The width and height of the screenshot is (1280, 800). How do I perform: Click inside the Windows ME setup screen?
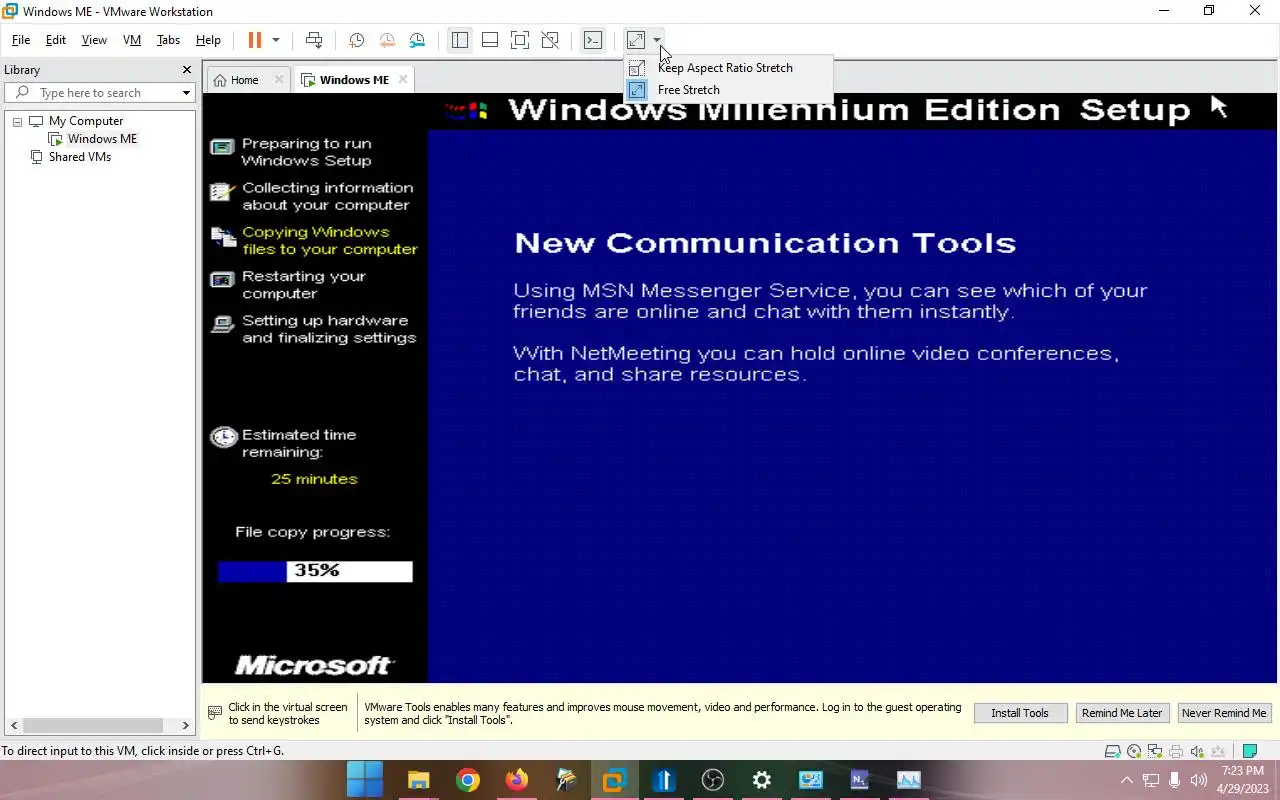click(740, 389)
